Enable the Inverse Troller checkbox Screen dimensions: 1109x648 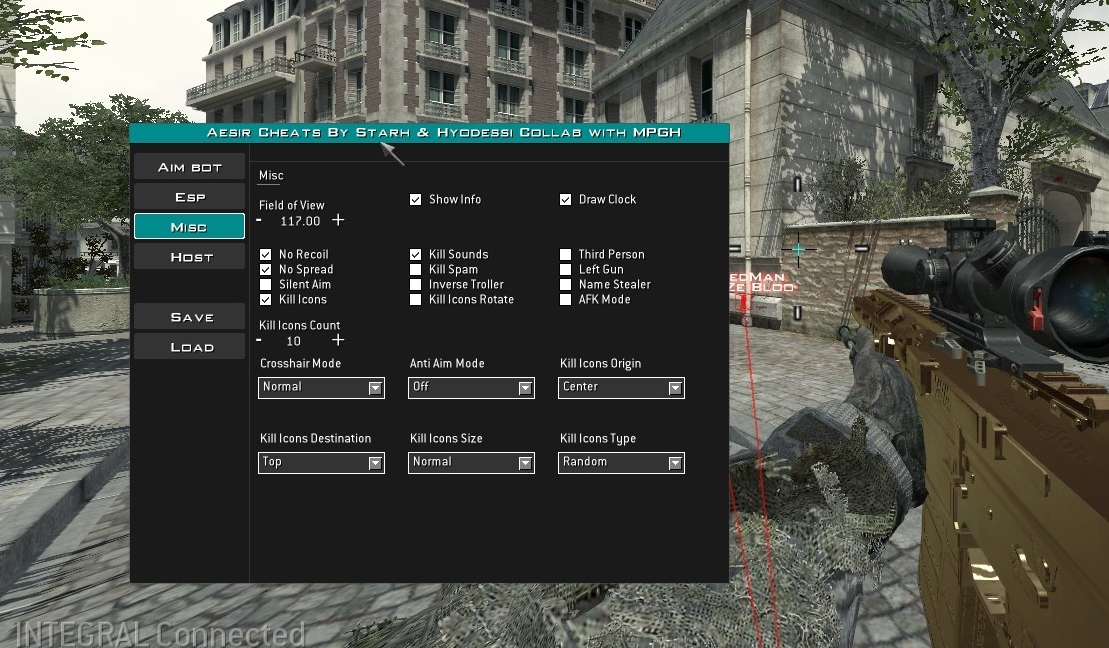416,284
